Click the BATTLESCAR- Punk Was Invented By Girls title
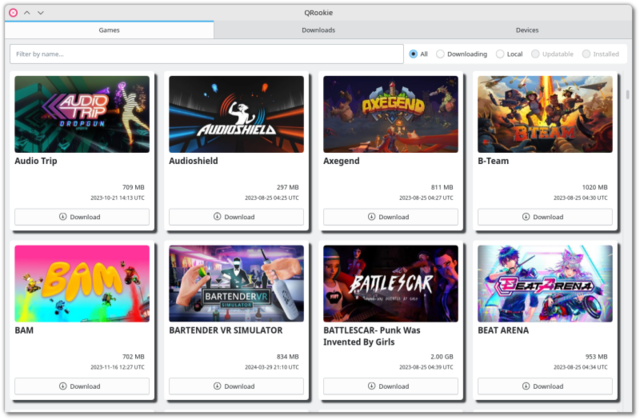This screenshot has width=640, height=420. pos(372,336)
